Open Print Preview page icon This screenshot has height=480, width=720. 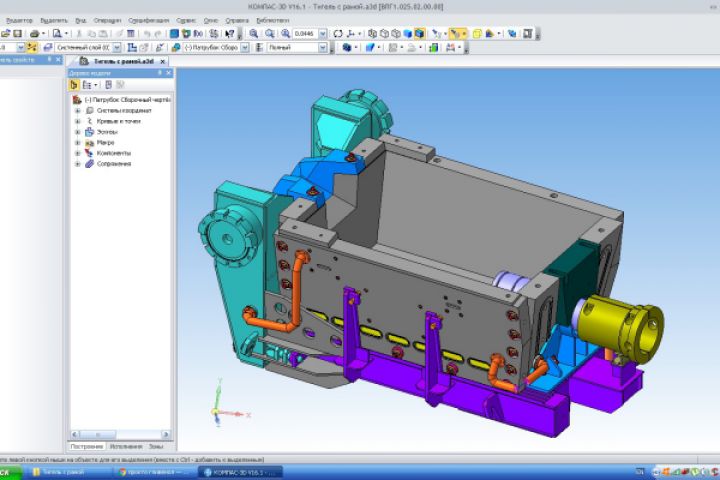(x=57, y=34)
